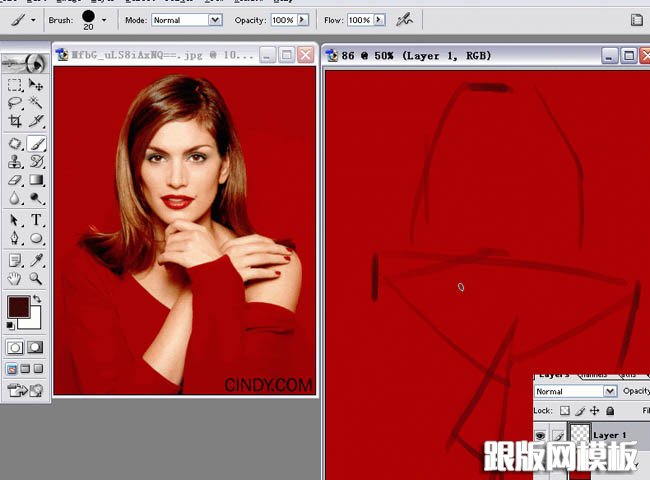This screenshot has width=650, height=480.
Task: Select Layer 1 thumbnail in Layers panel
Action: 580,435
